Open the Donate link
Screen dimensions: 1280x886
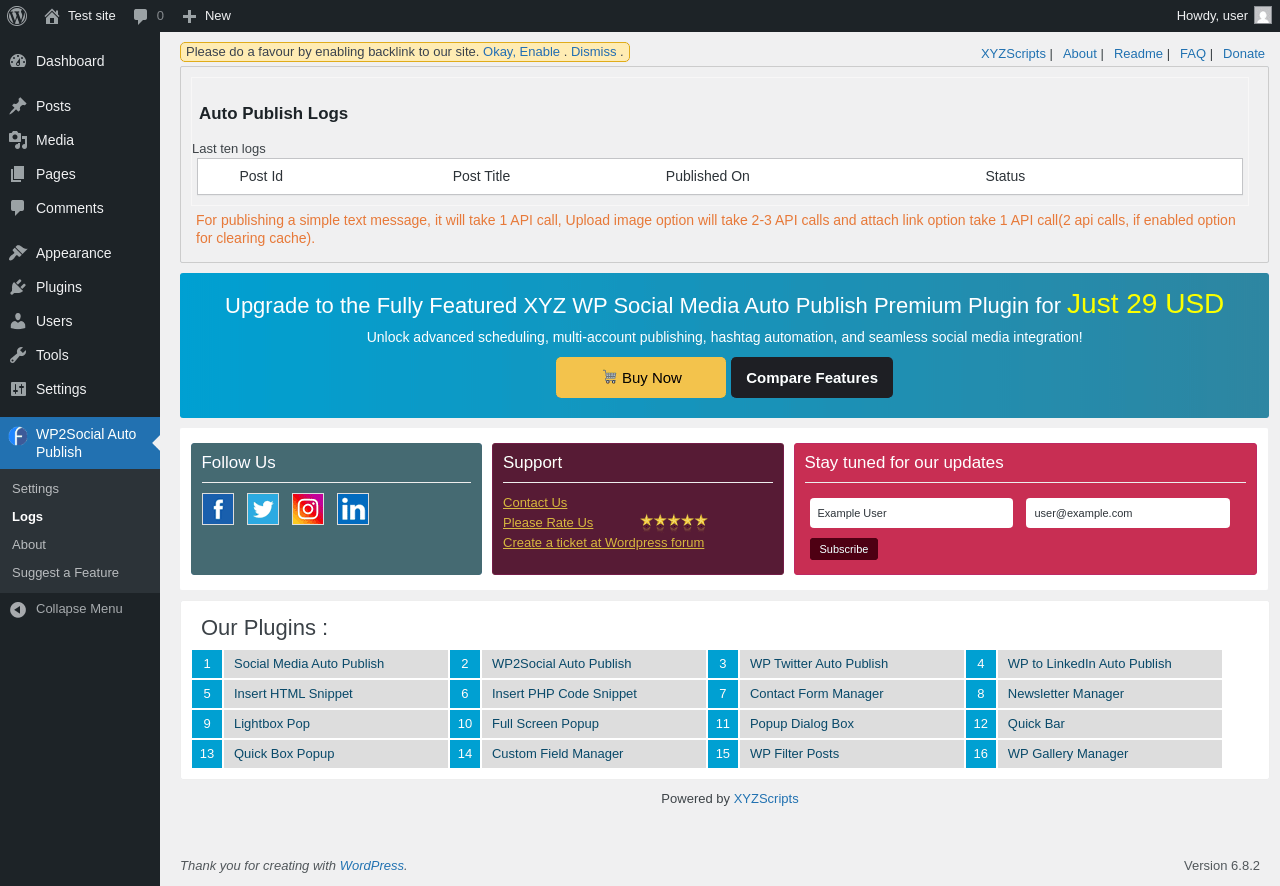click(1244, 54)
